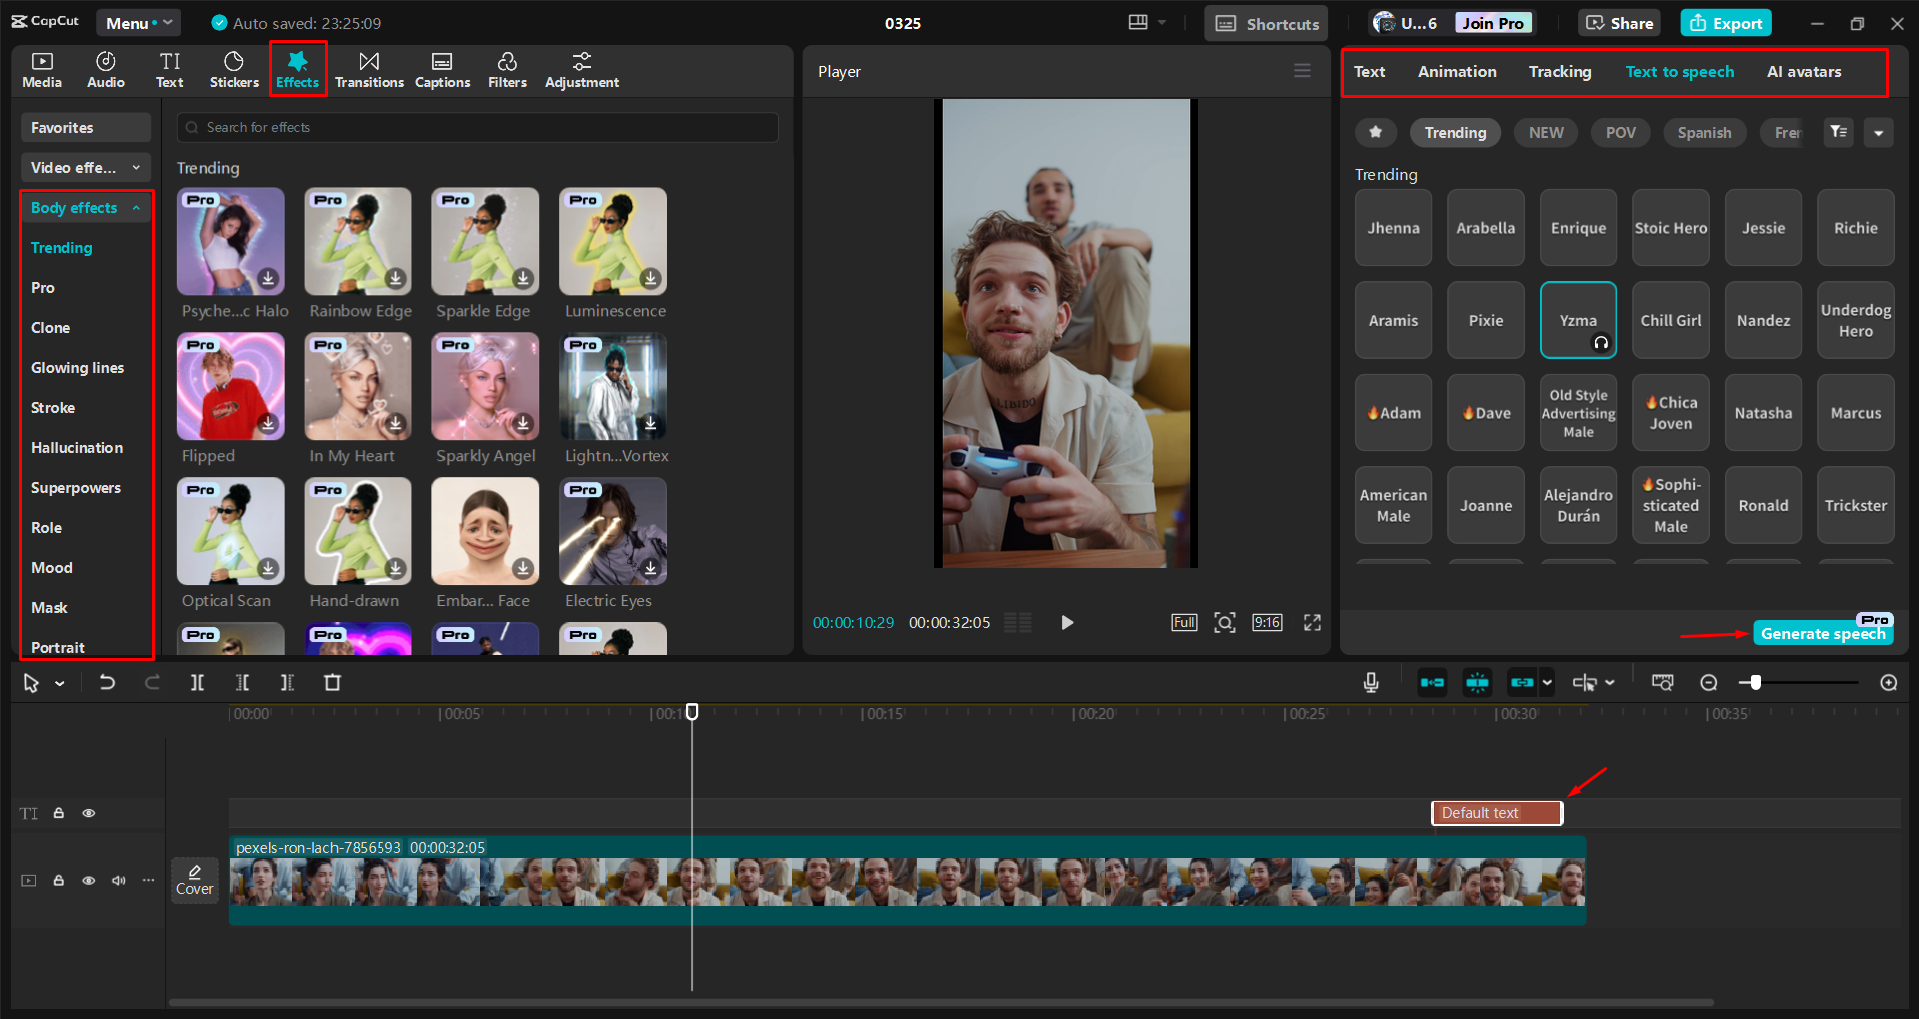Hide the text track with the eye toggle
Image resolution: width=1919 pixels, height=1019 pixels.
(x=88, y=813)
